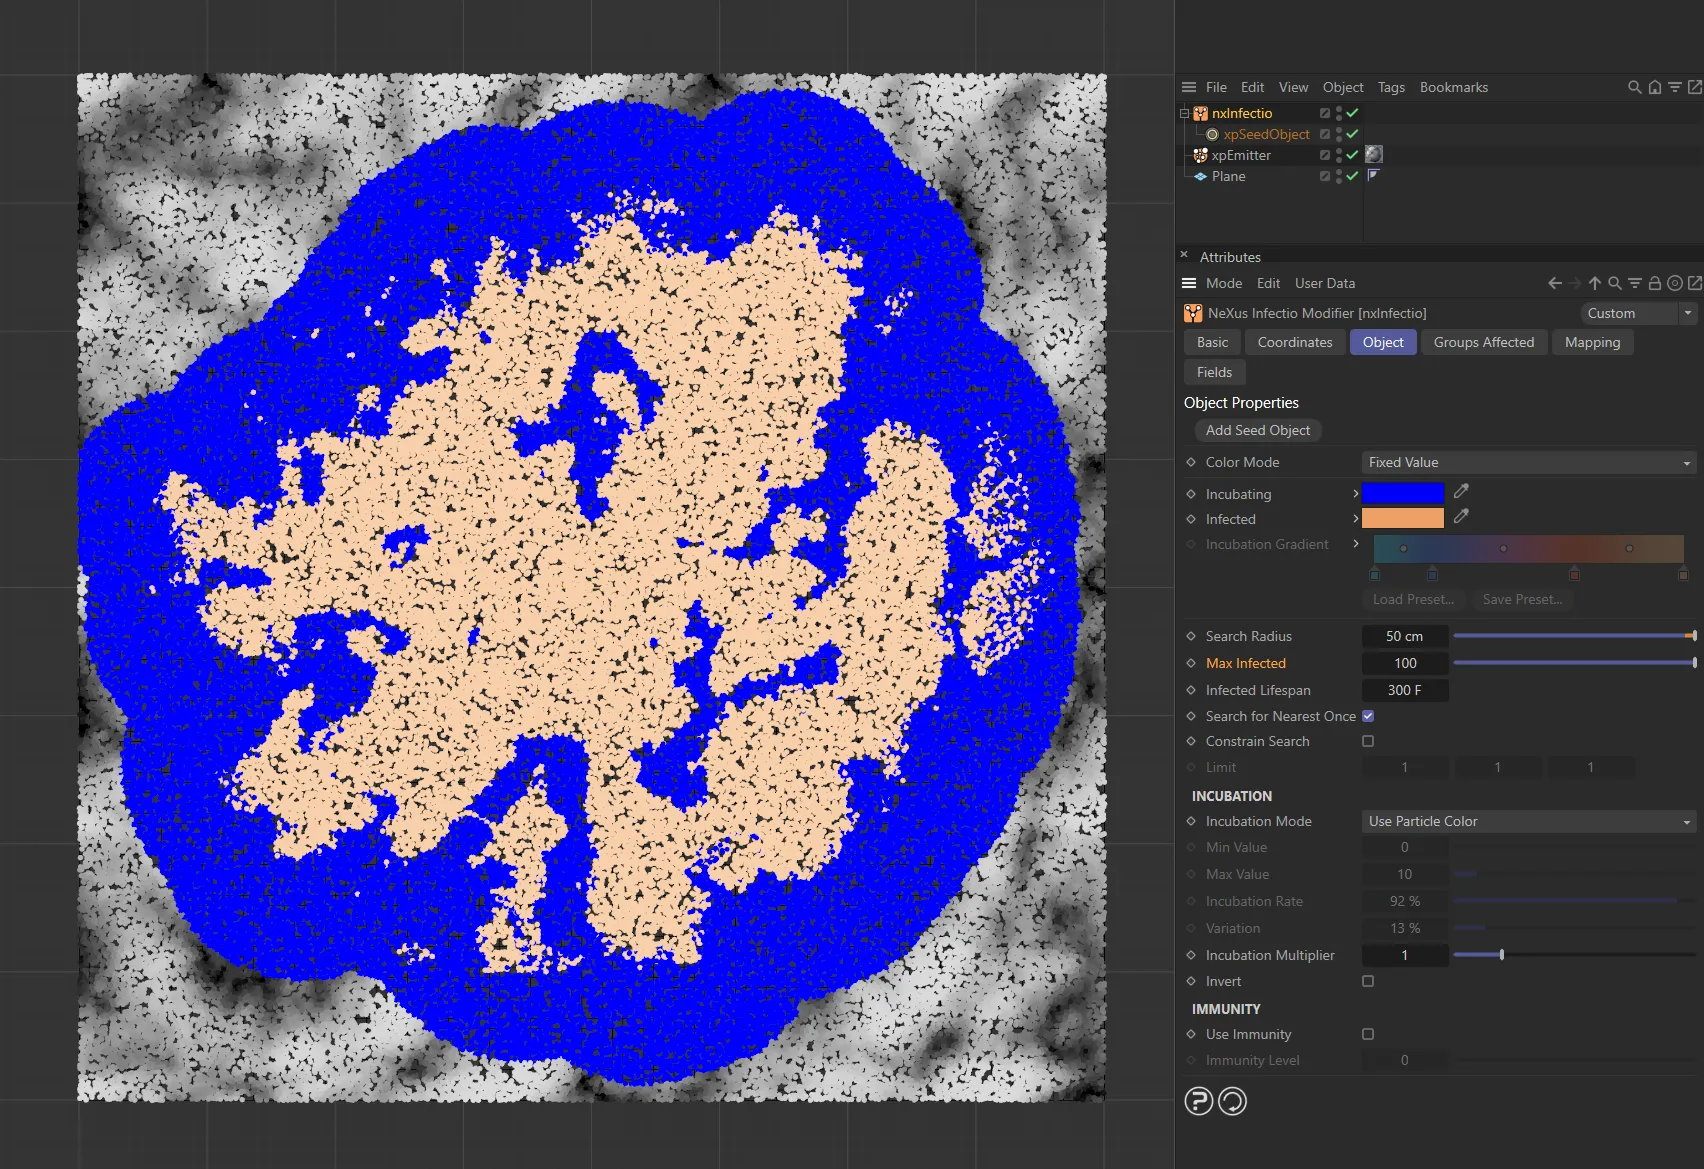The width and height of the screenshot is (1704, 1169).
Task: Disable Search for Nearest Once
Action: pos(1368,716)
